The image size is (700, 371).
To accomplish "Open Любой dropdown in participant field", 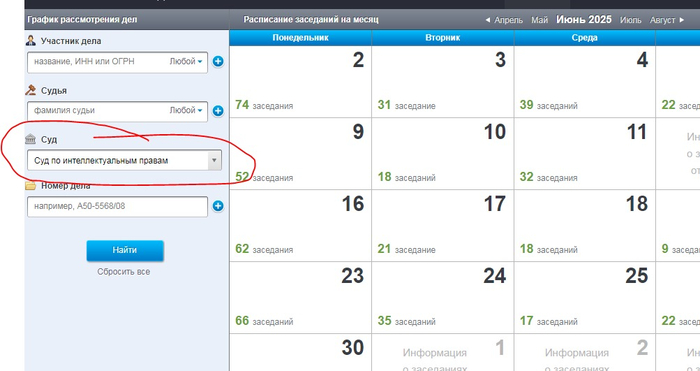I will [x=186, y=62].
